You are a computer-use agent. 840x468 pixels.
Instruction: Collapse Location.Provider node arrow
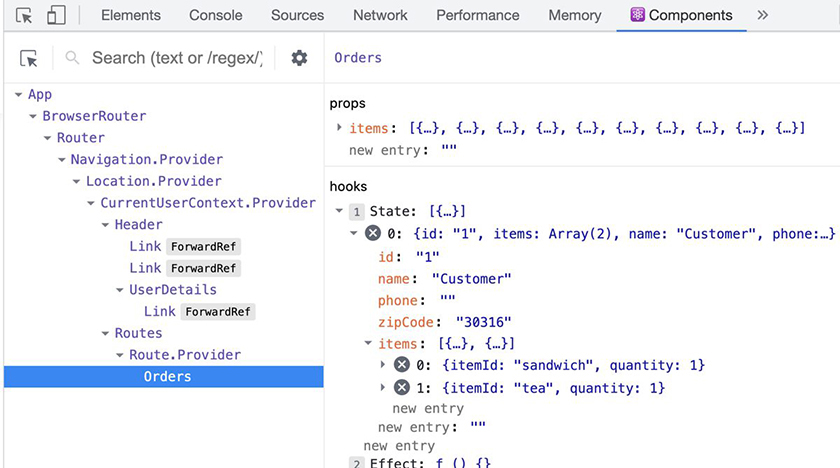click(x=76, y=182)
